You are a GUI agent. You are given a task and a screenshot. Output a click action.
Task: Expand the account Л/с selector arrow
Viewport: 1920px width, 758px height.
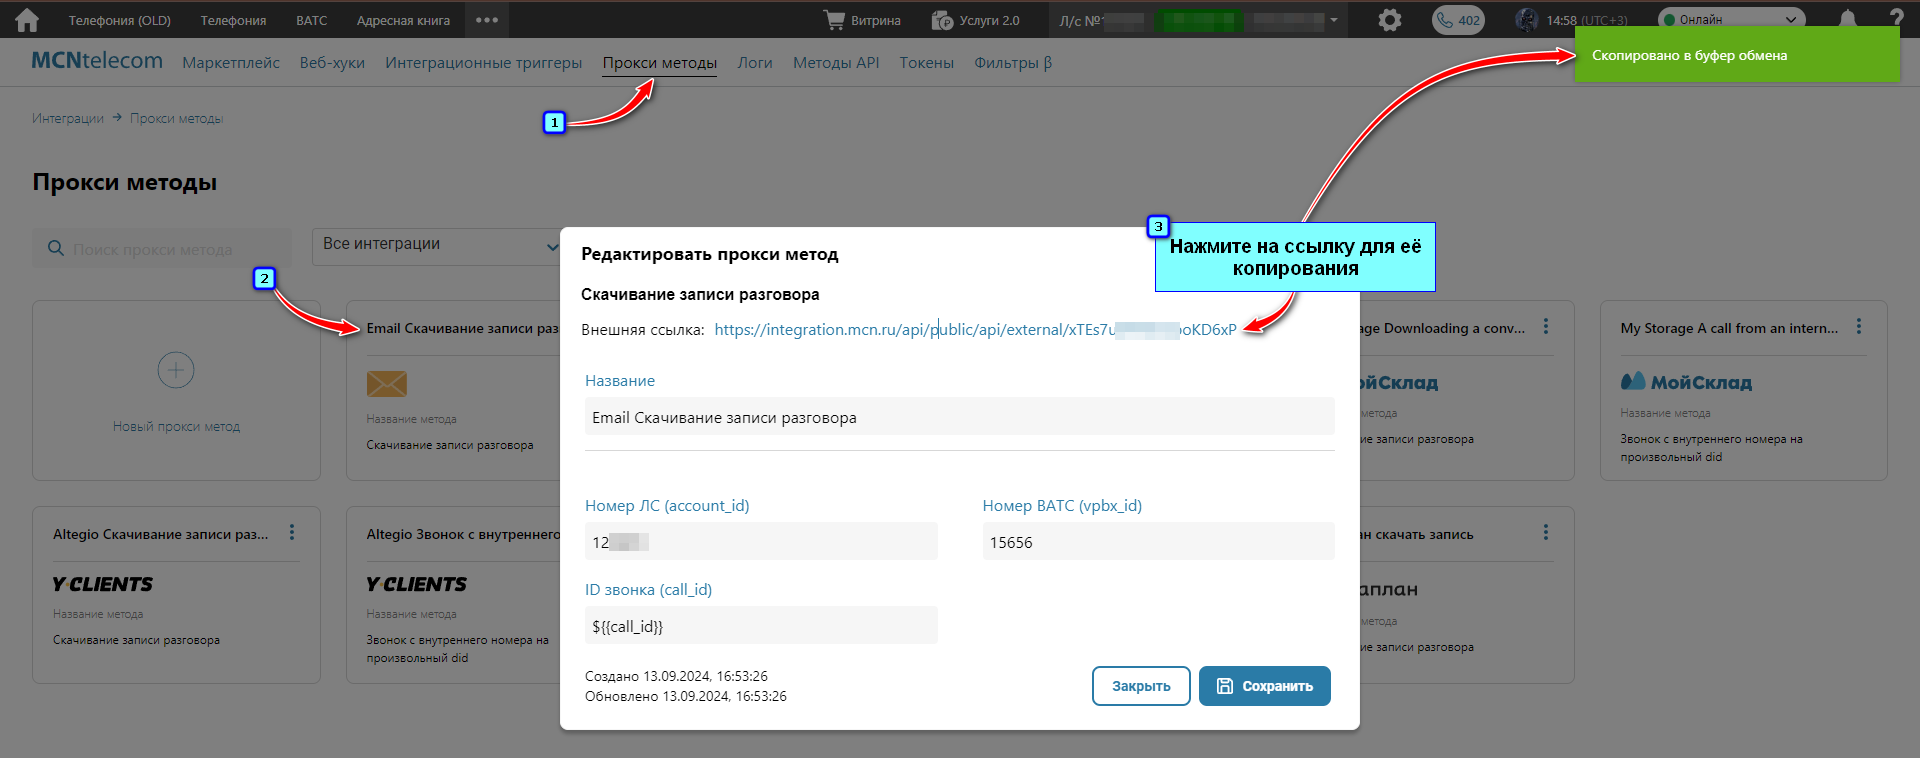click(1334, 20)
